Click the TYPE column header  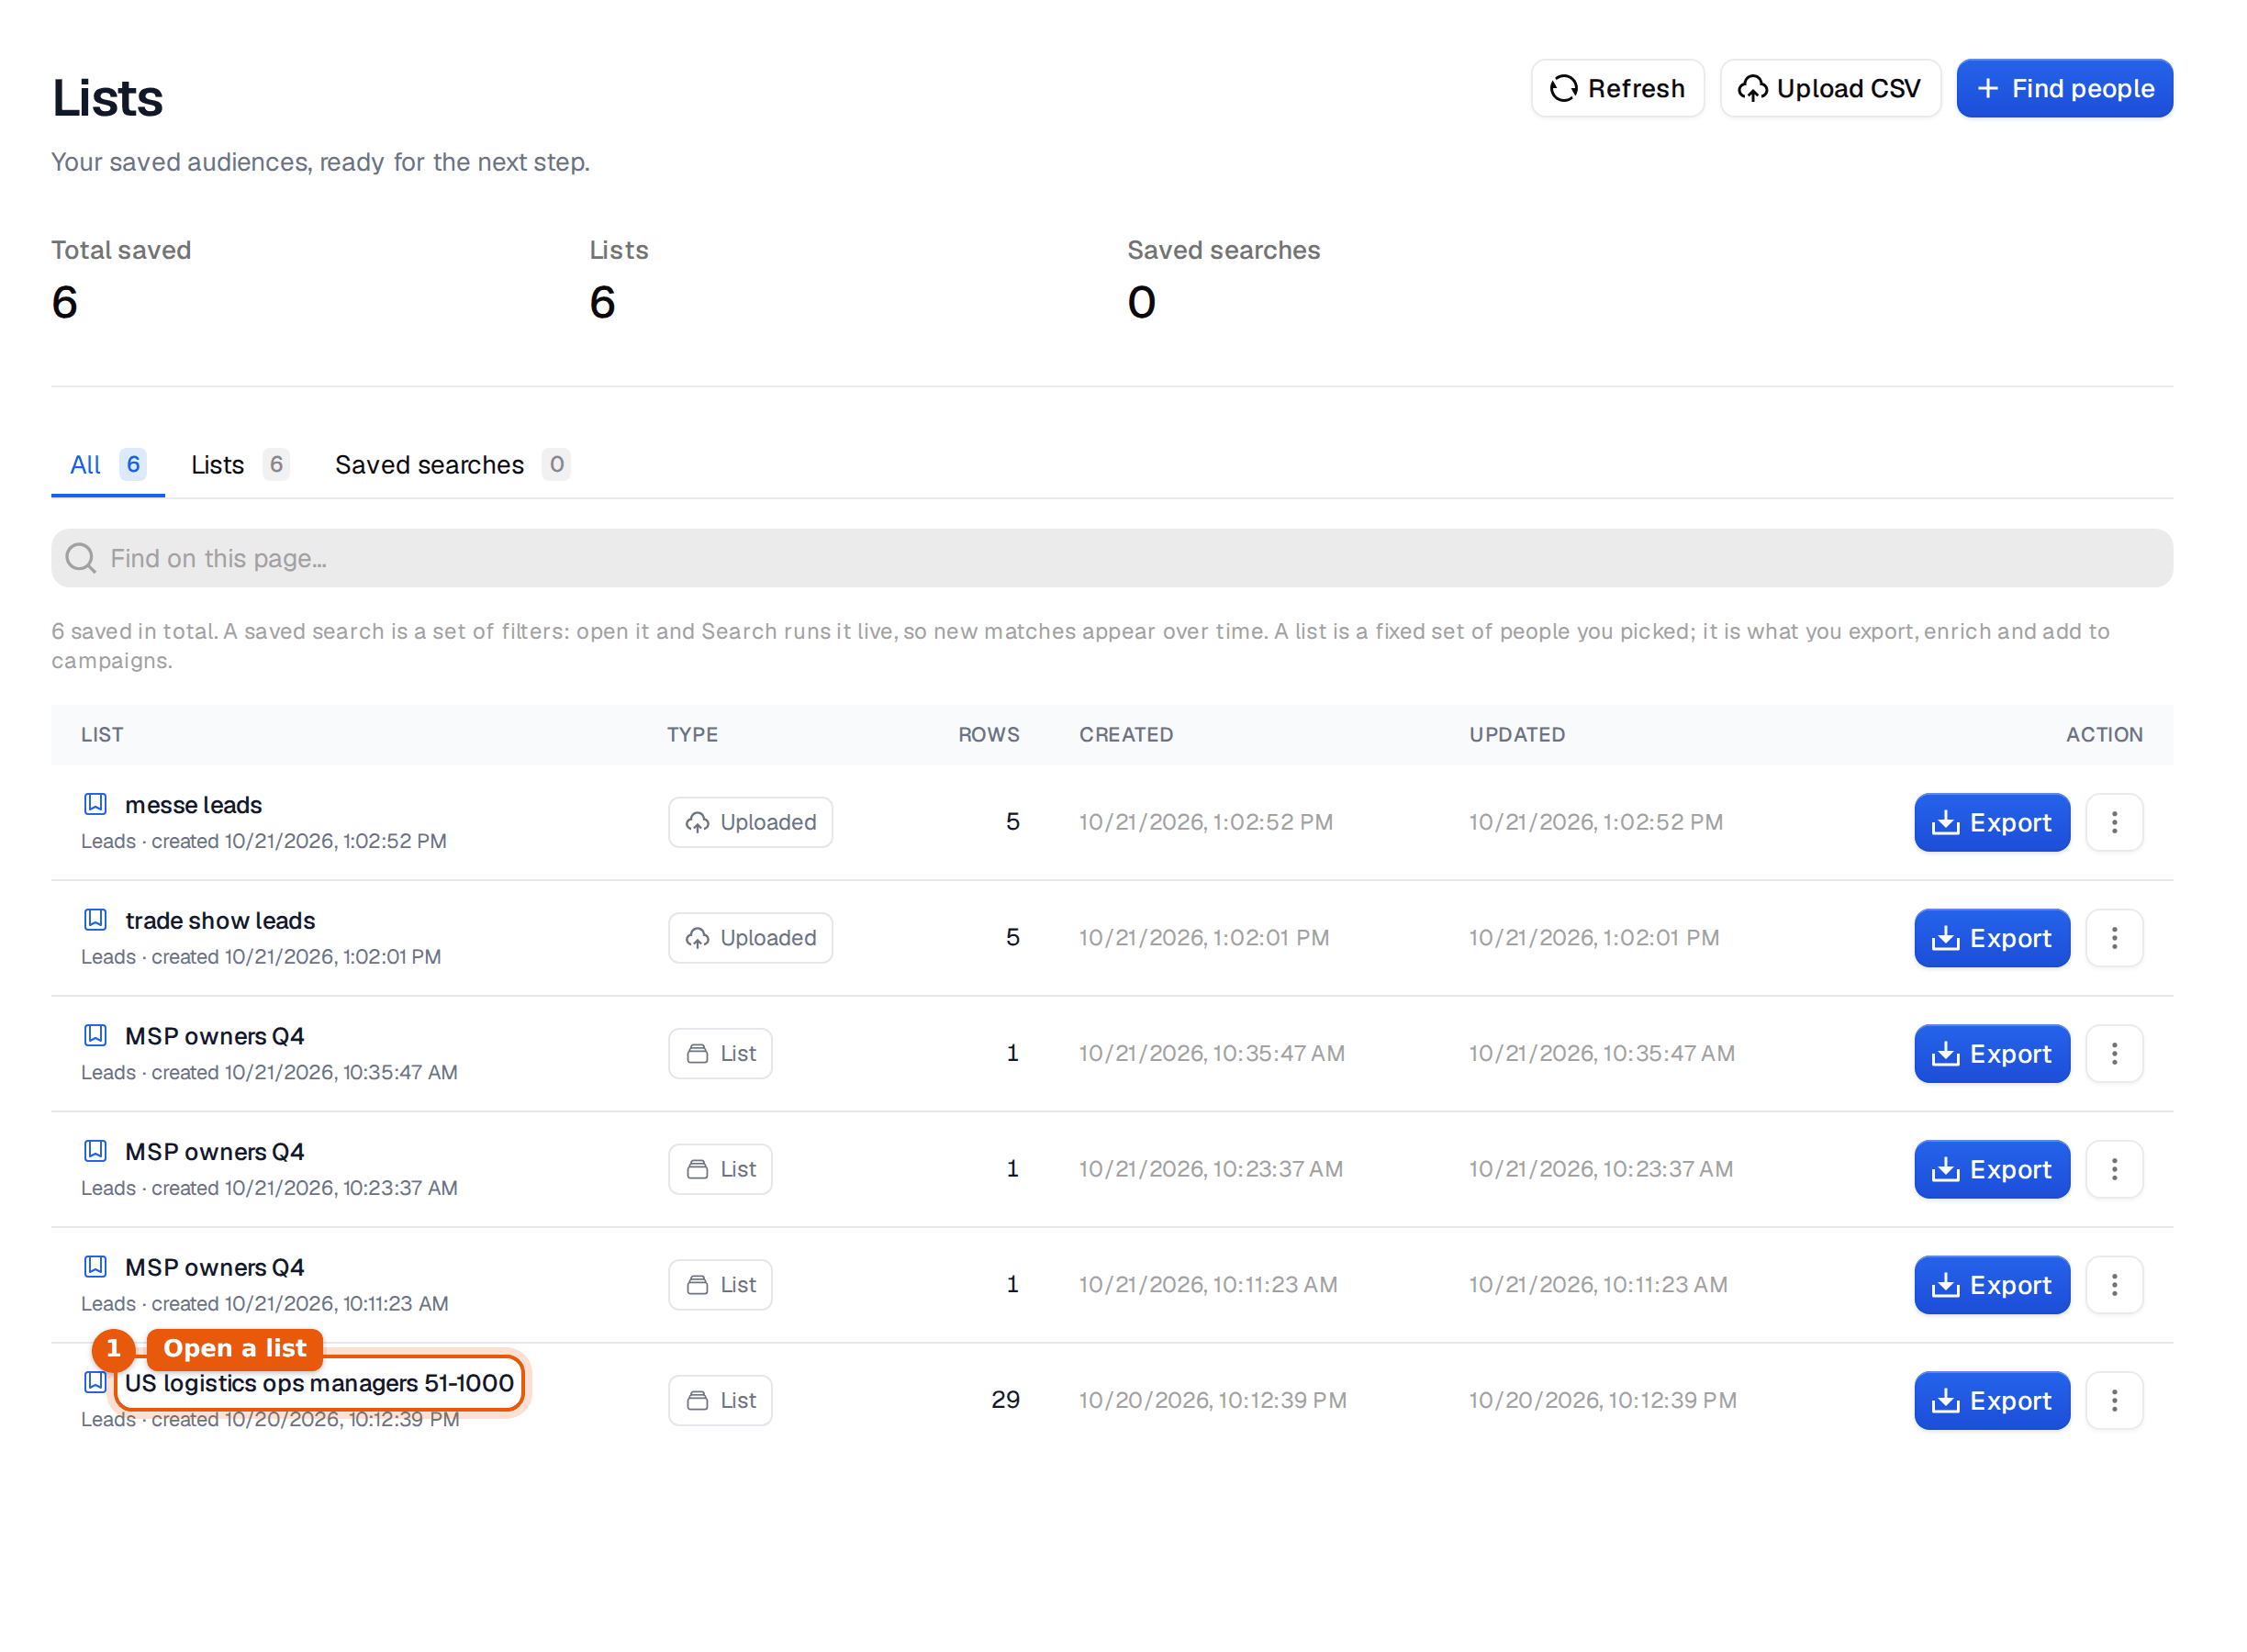pyautogui.click(x=692, y=735)
